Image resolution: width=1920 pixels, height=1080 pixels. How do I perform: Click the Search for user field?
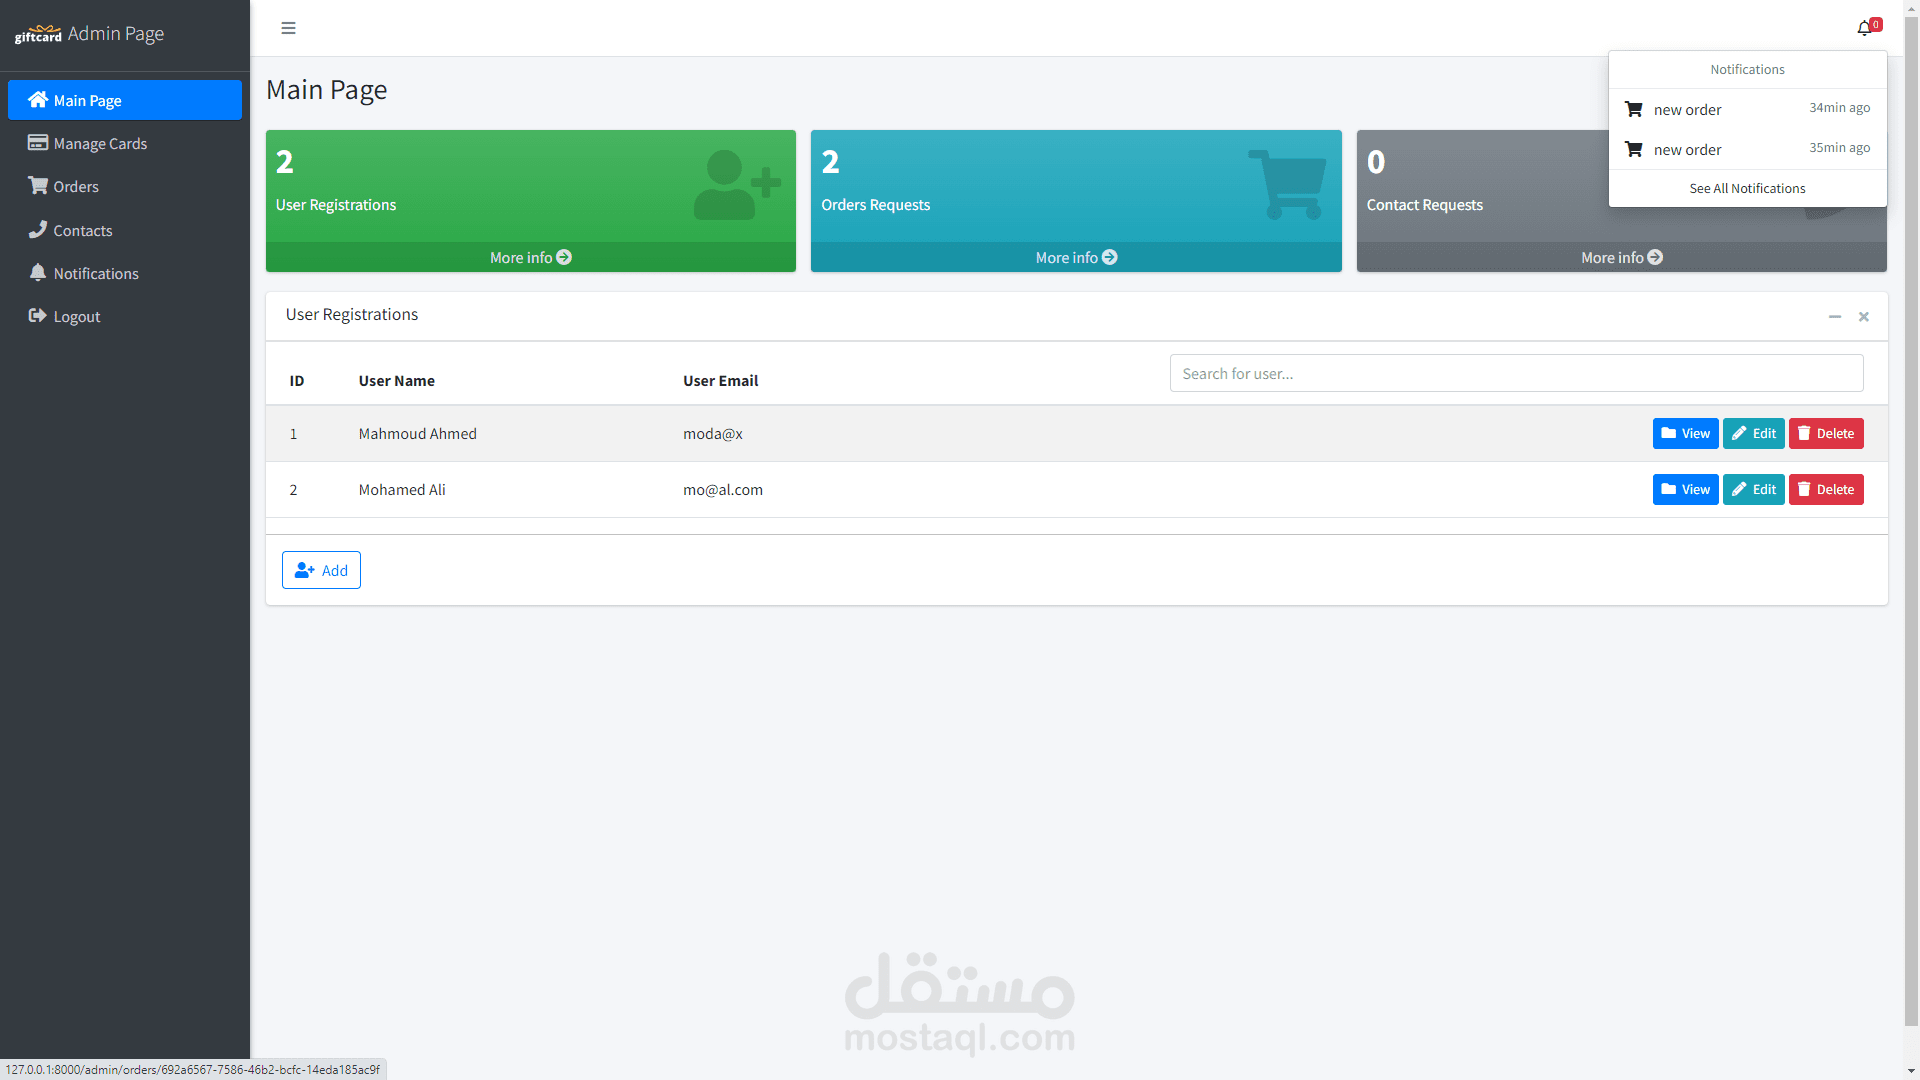point(1516,373)
